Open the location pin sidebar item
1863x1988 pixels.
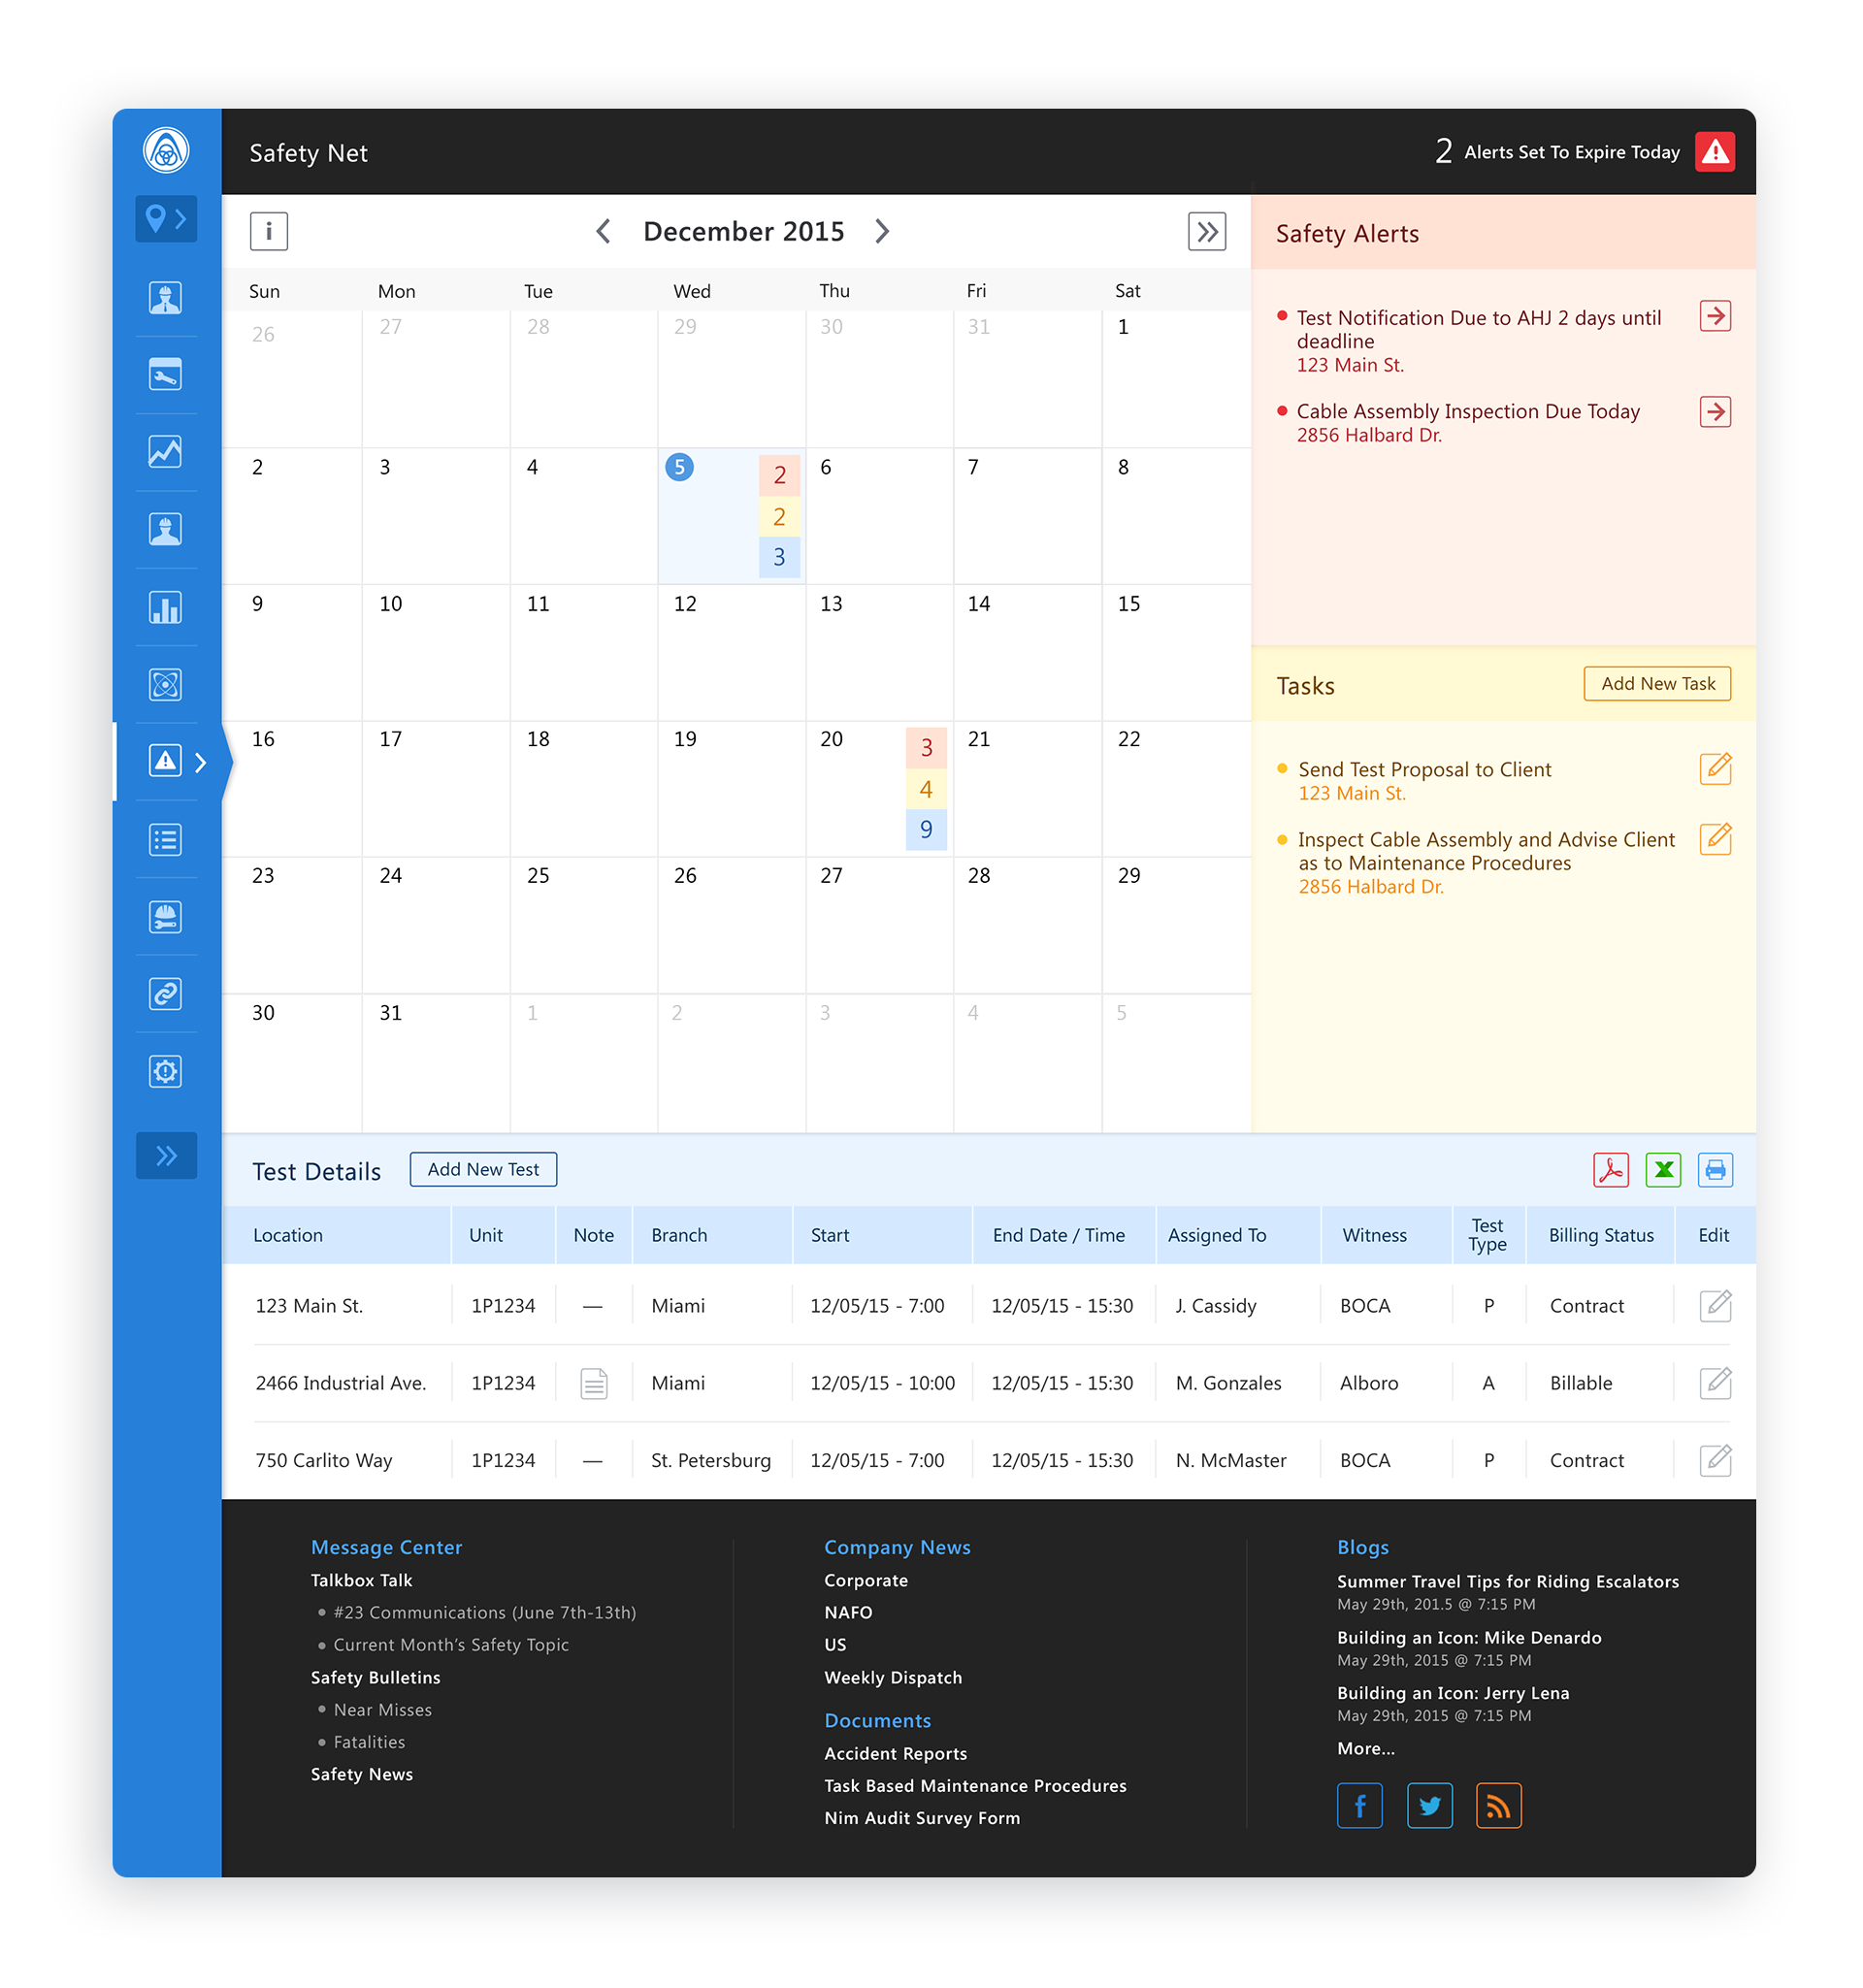point(166,218)
